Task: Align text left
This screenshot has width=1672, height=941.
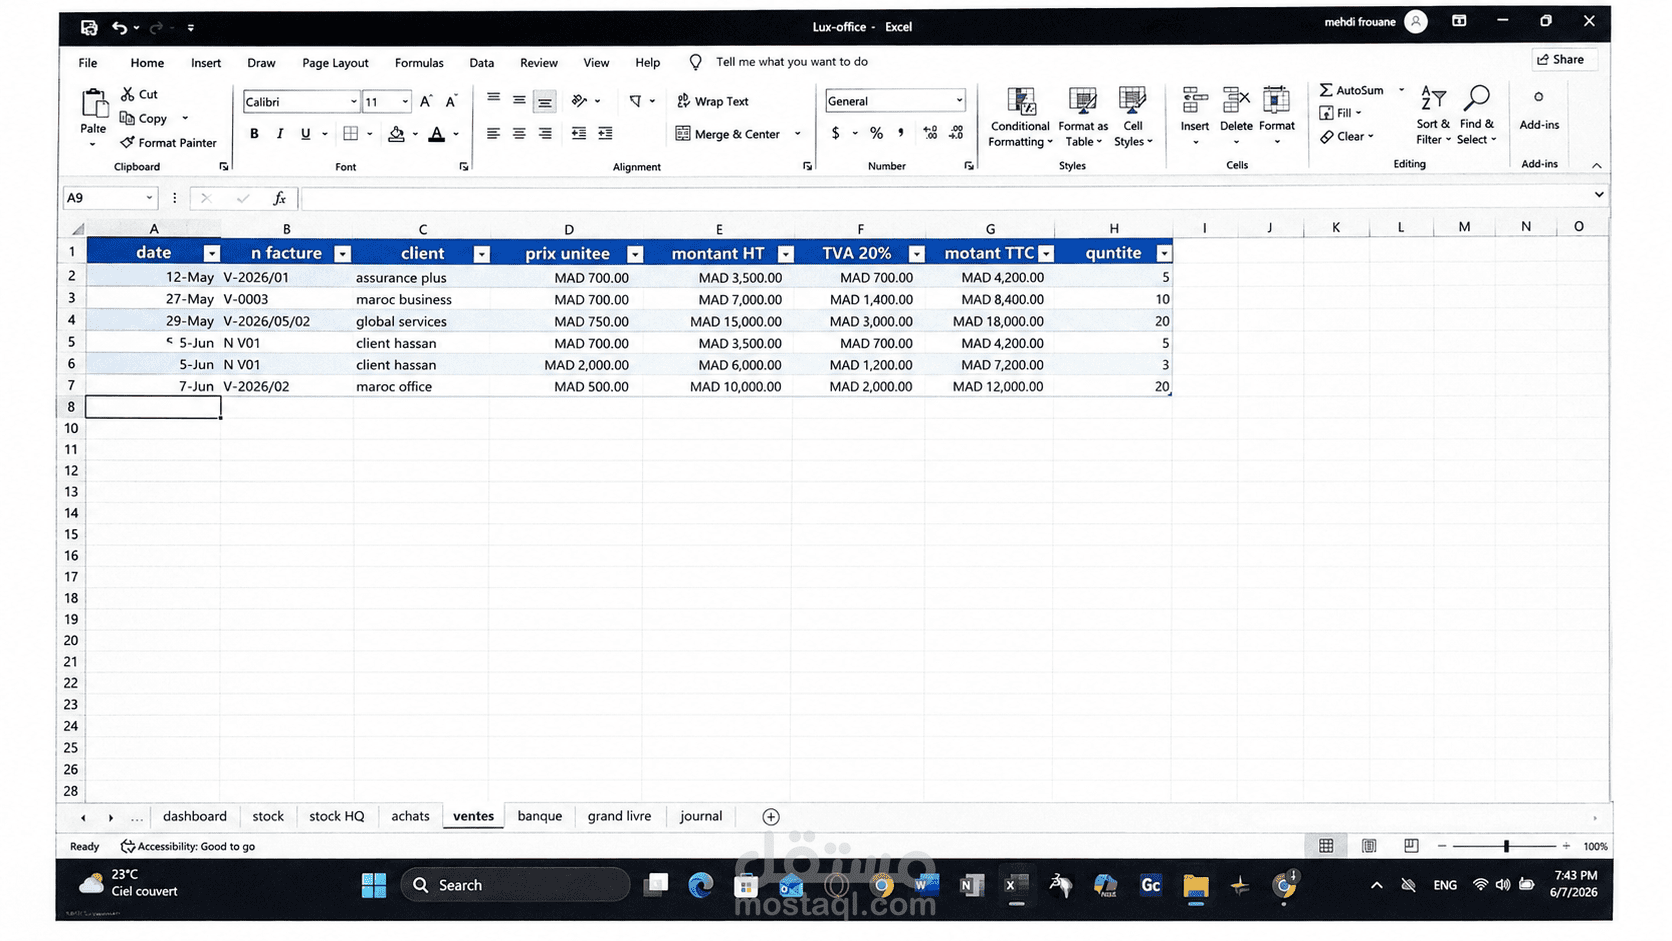Action: pos(493,133)
